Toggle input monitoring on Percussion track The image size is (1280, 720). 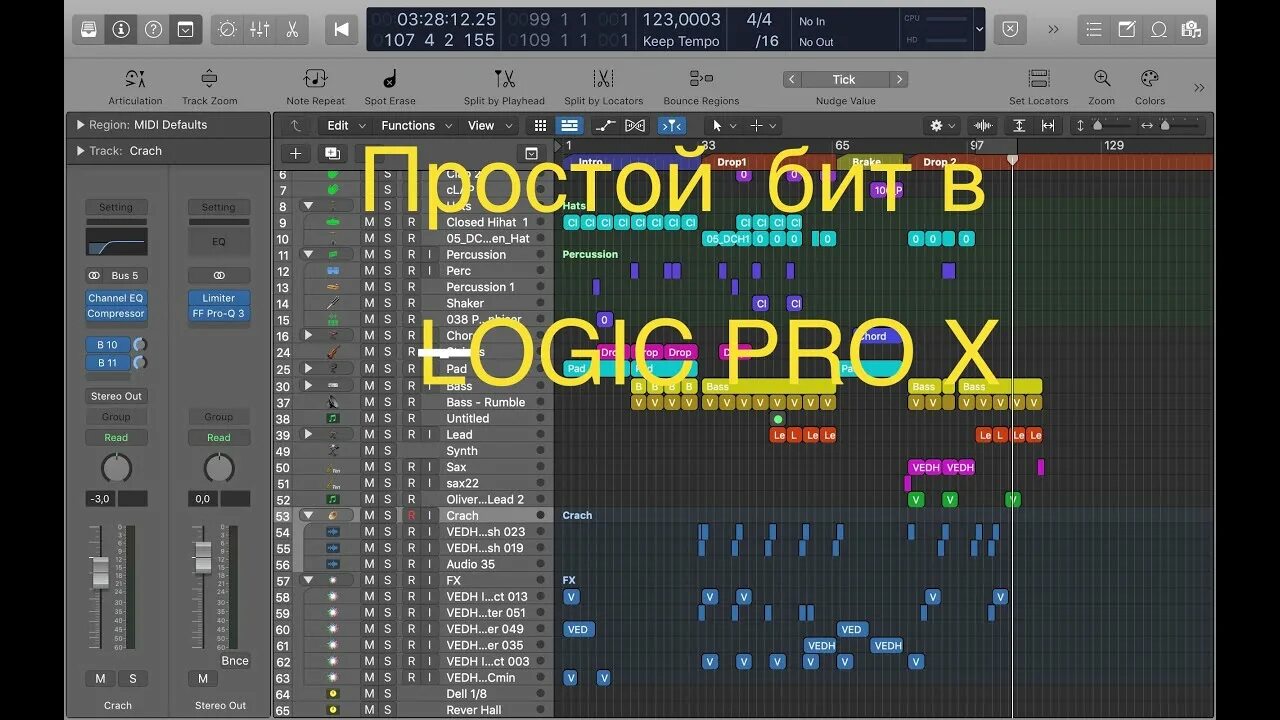pos(430,254)
